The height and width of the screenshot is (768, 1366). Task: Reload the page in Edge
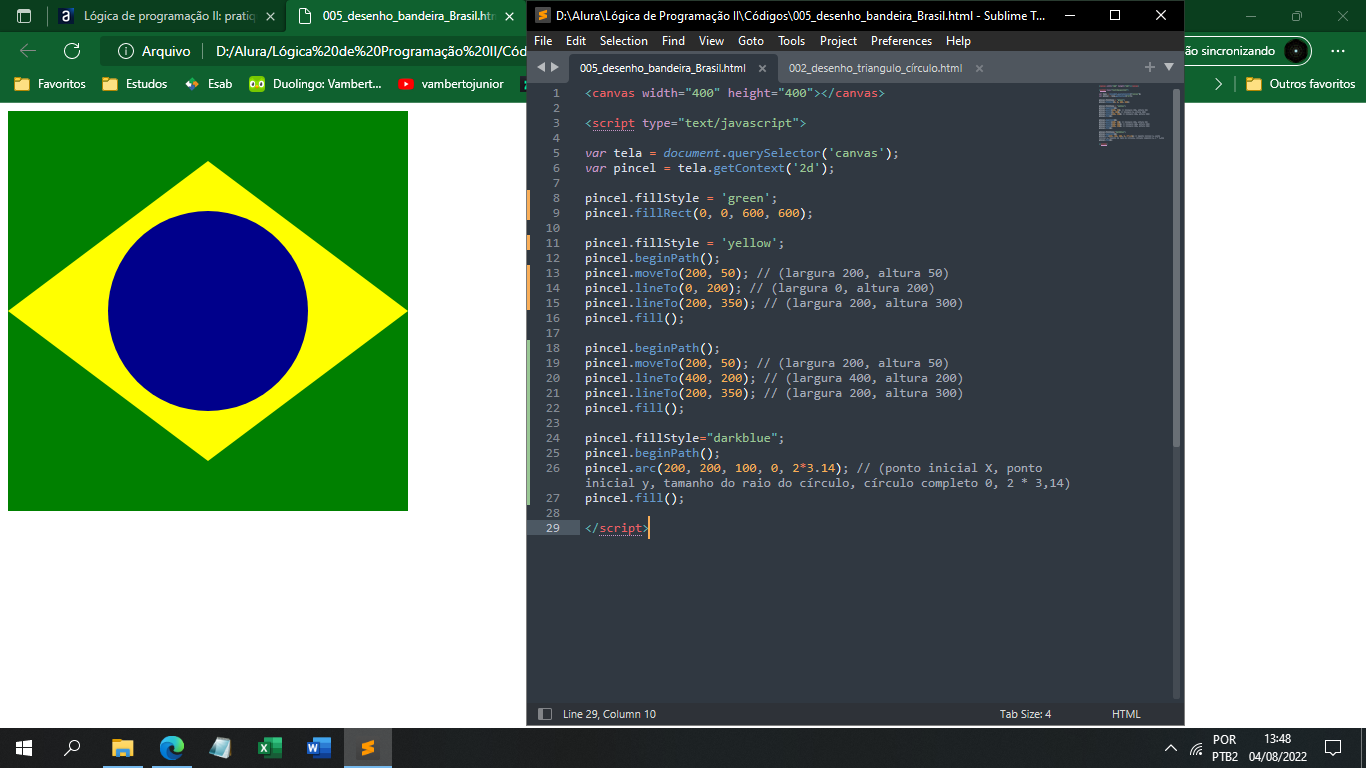tap(72, 51)
